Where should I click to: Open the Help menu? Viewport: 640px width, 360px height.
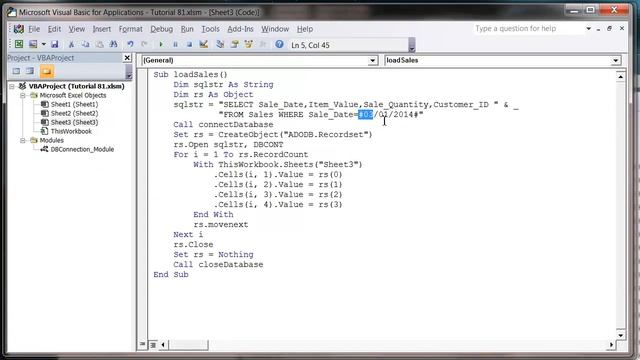point(304,29)
